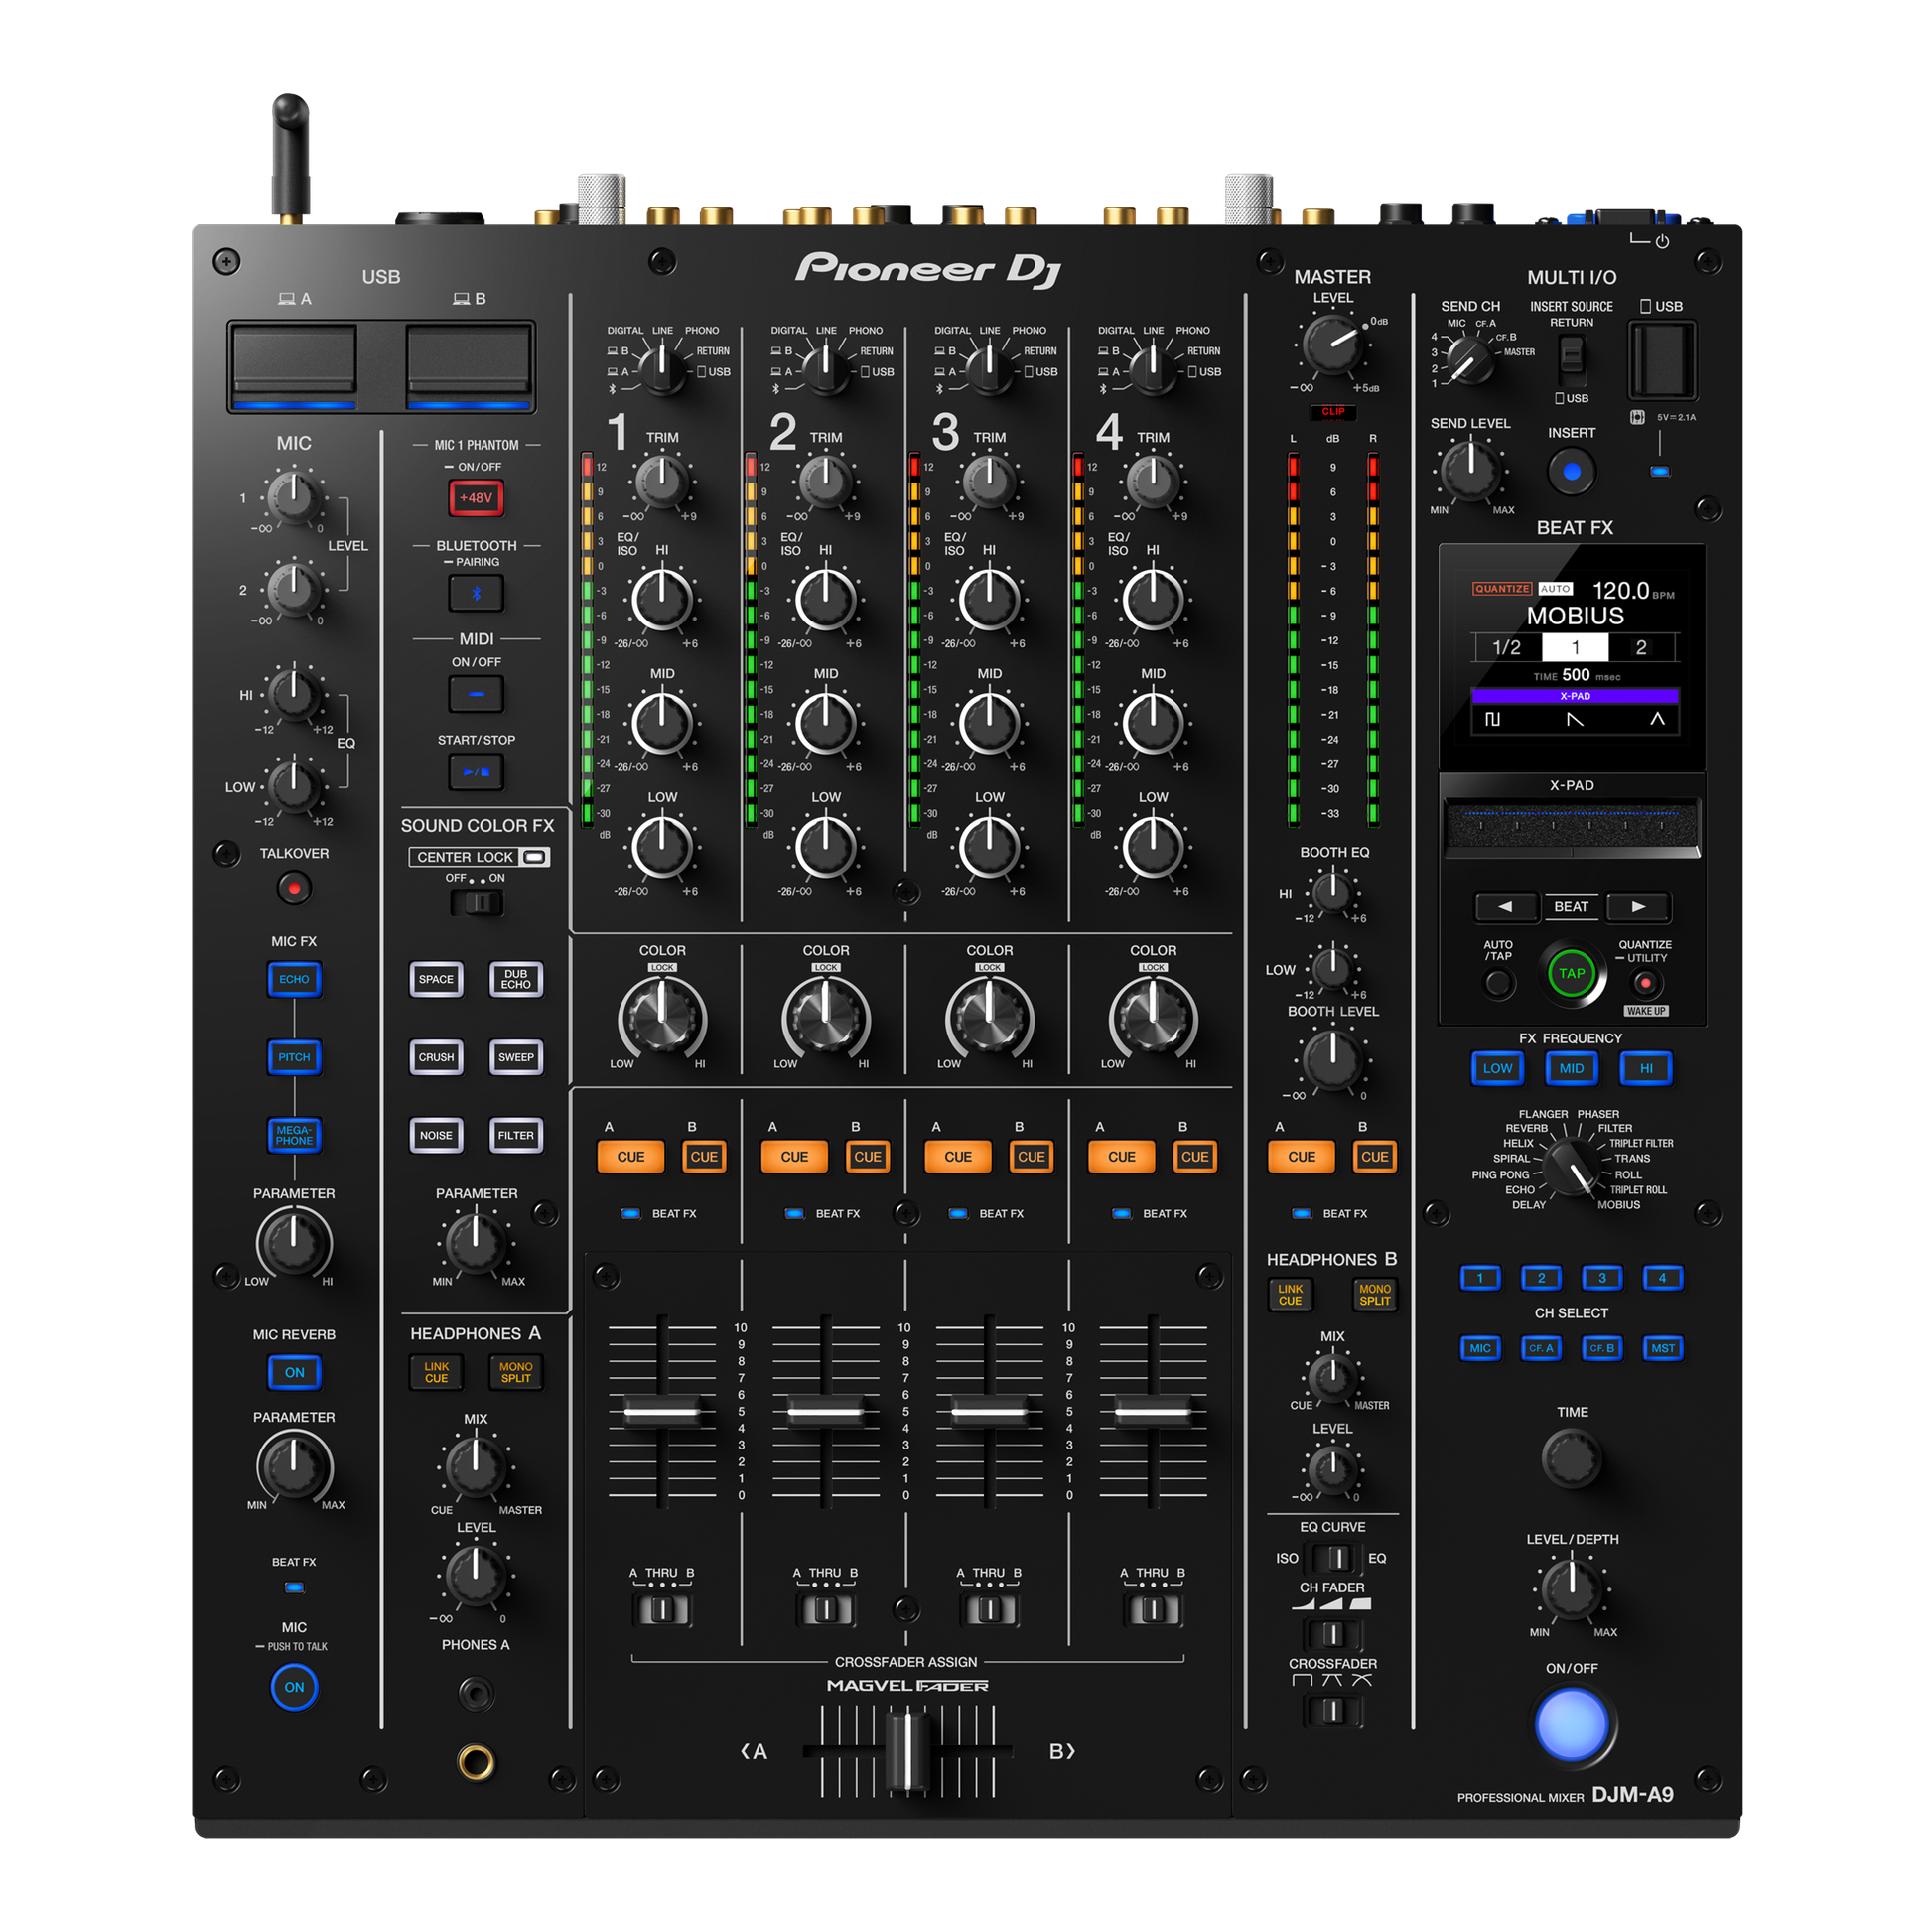Step the beat forward with the right arrow
The height and width of the screenshot is (1932, 1932).
pyautogui.click(x=1637, y=907)
